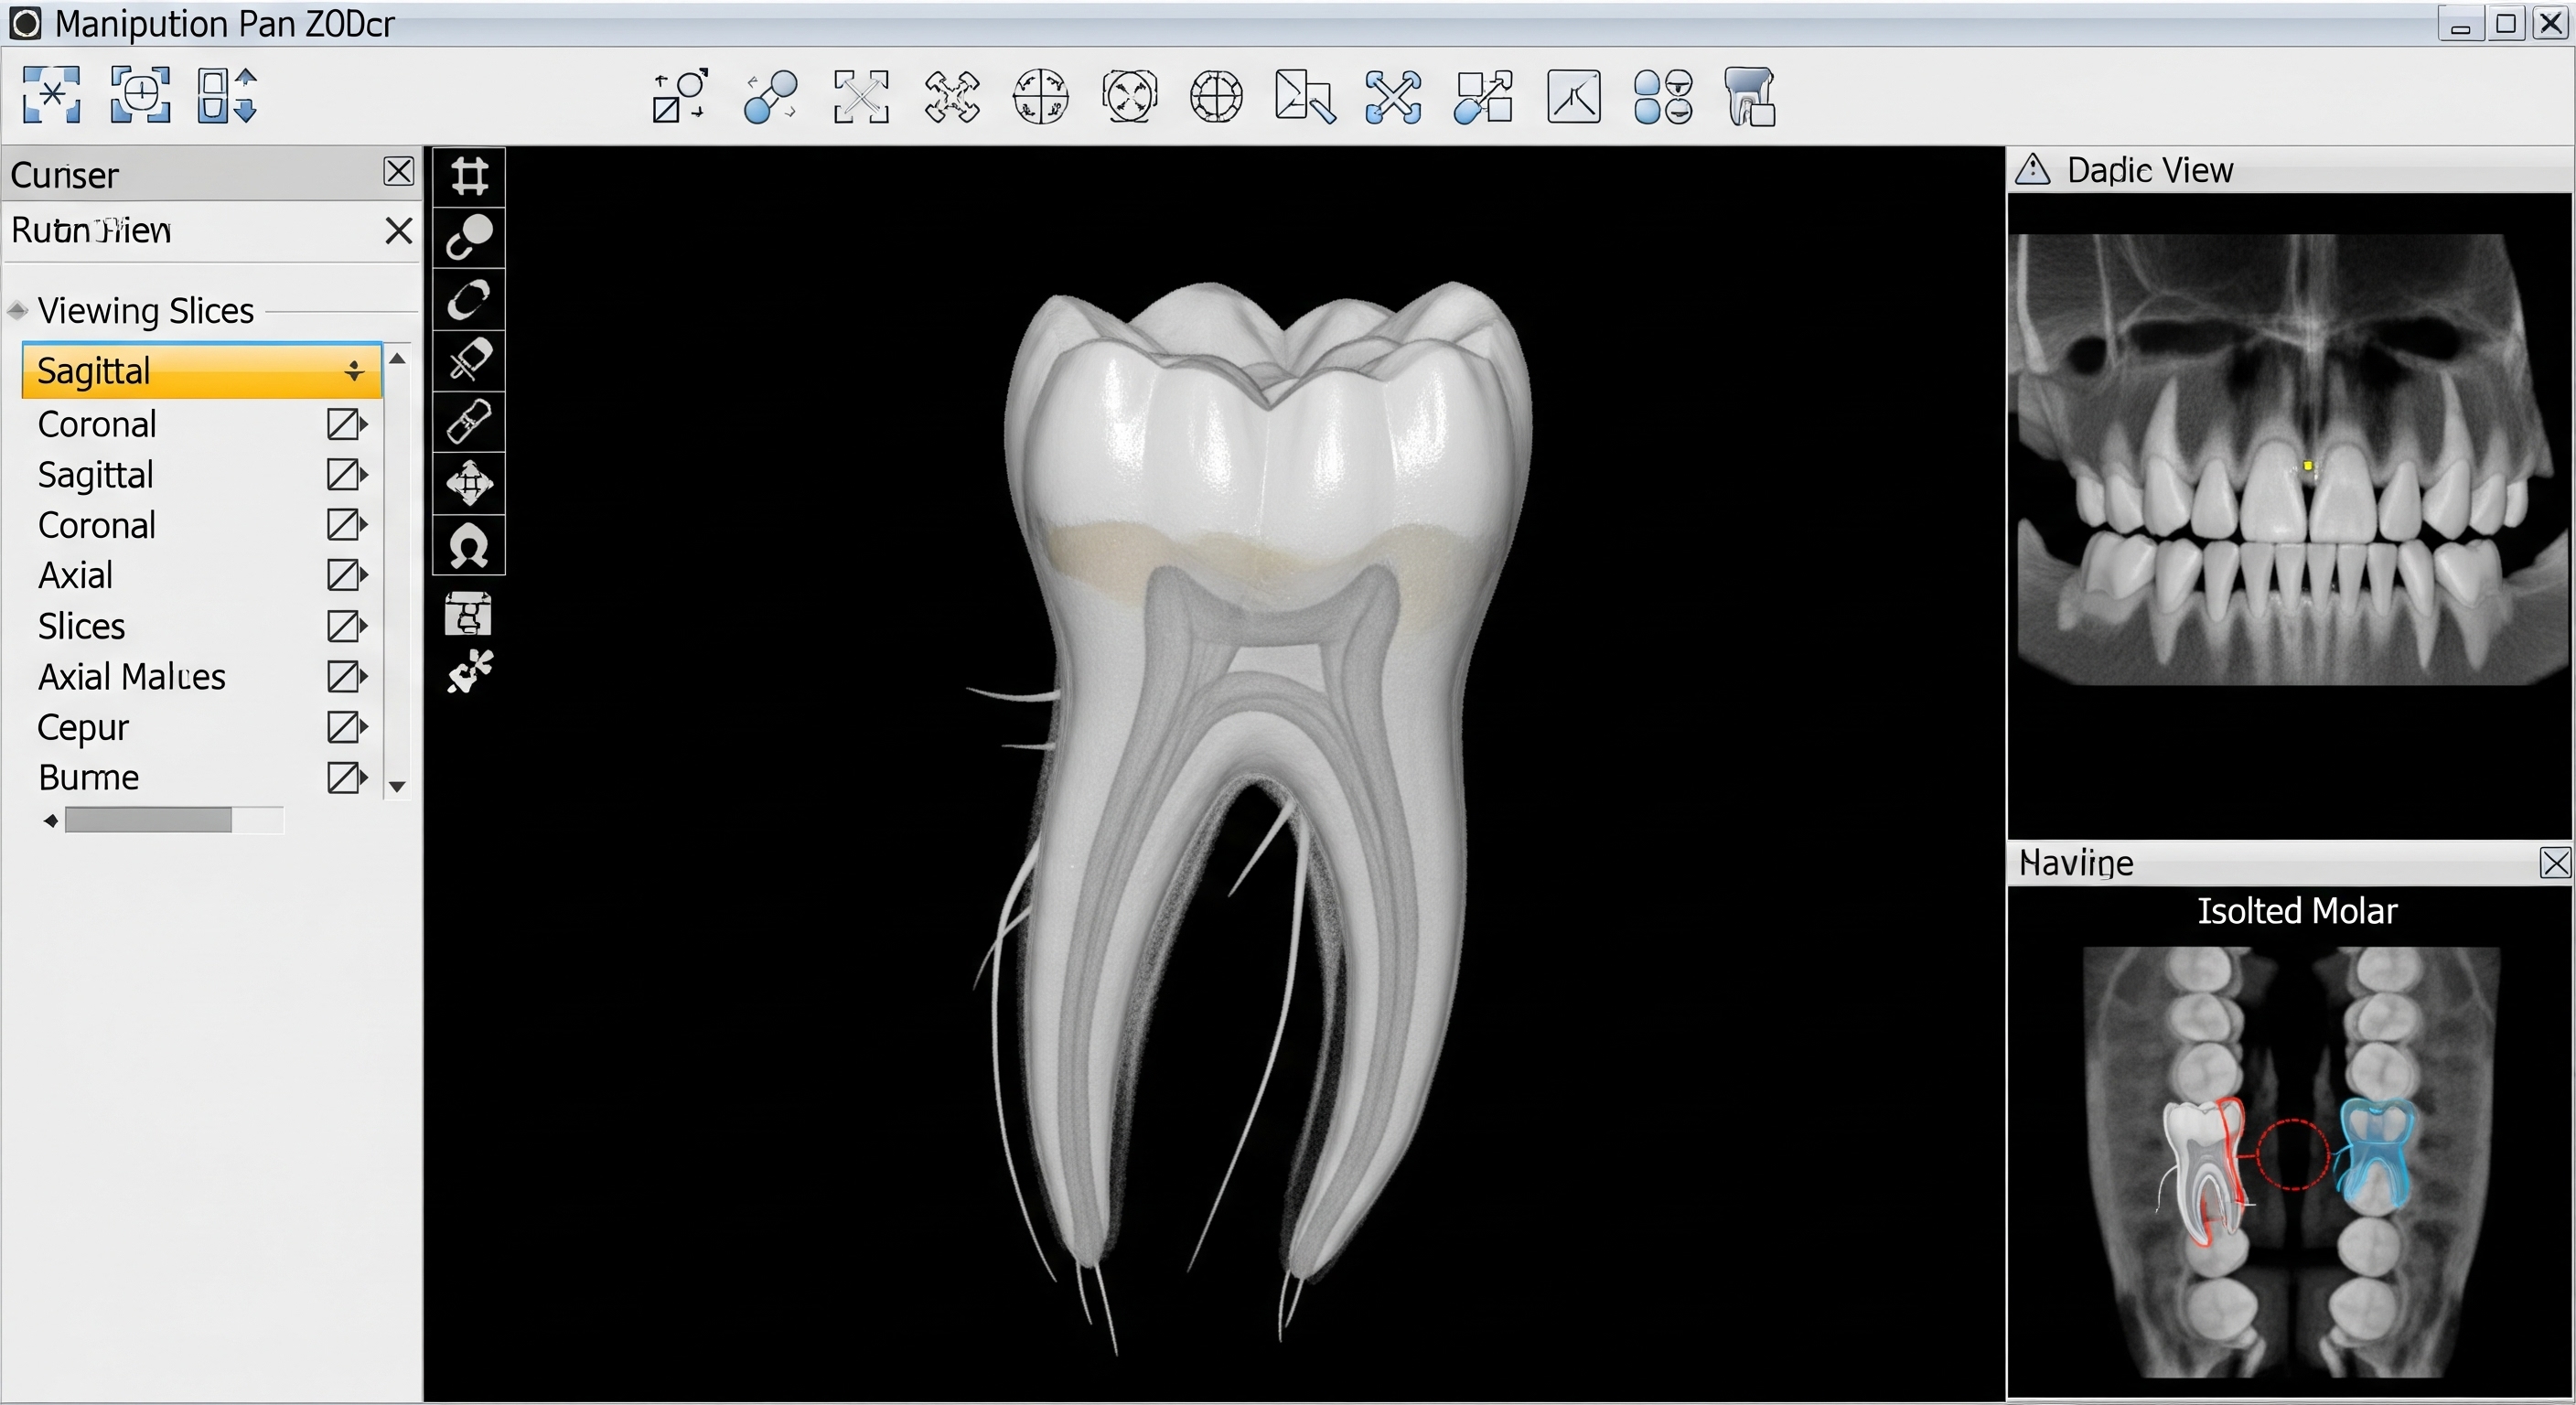The image size is (2576, 1405).
Task: Select Cepur in the slices list
Action: 83,727
